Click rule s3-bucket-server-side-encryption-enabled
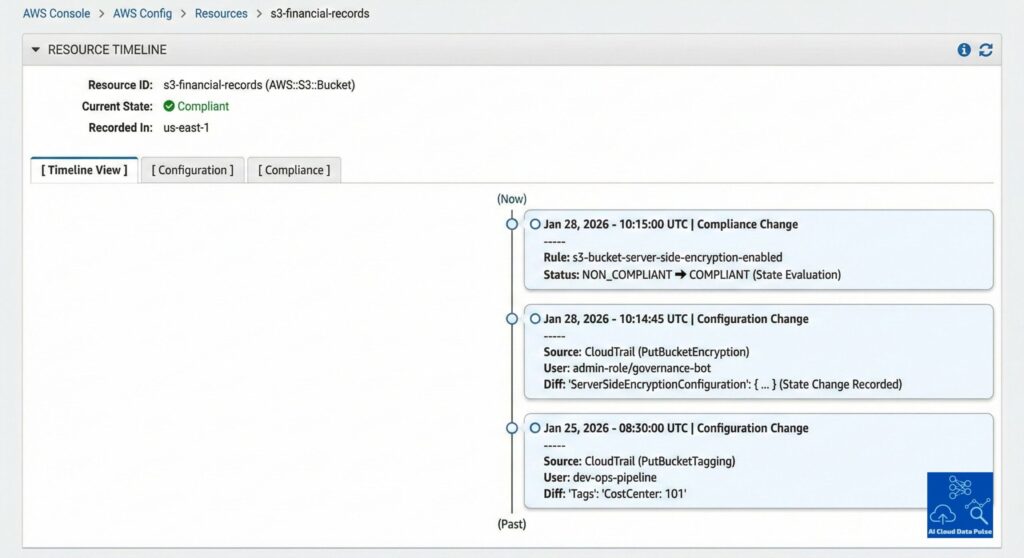The height and width of the screenshot is (558, 1024). pos(663,257)
